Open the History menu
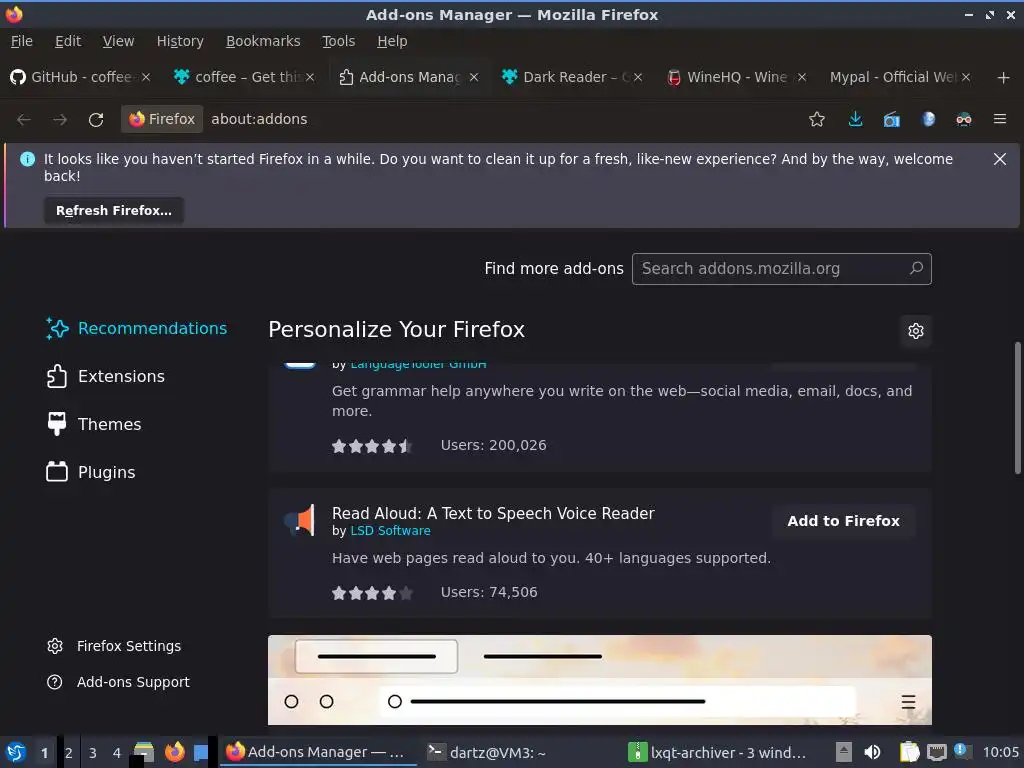Image resolution: width=1024 pixels, height=768 pixels. click(x=180, y=41)
